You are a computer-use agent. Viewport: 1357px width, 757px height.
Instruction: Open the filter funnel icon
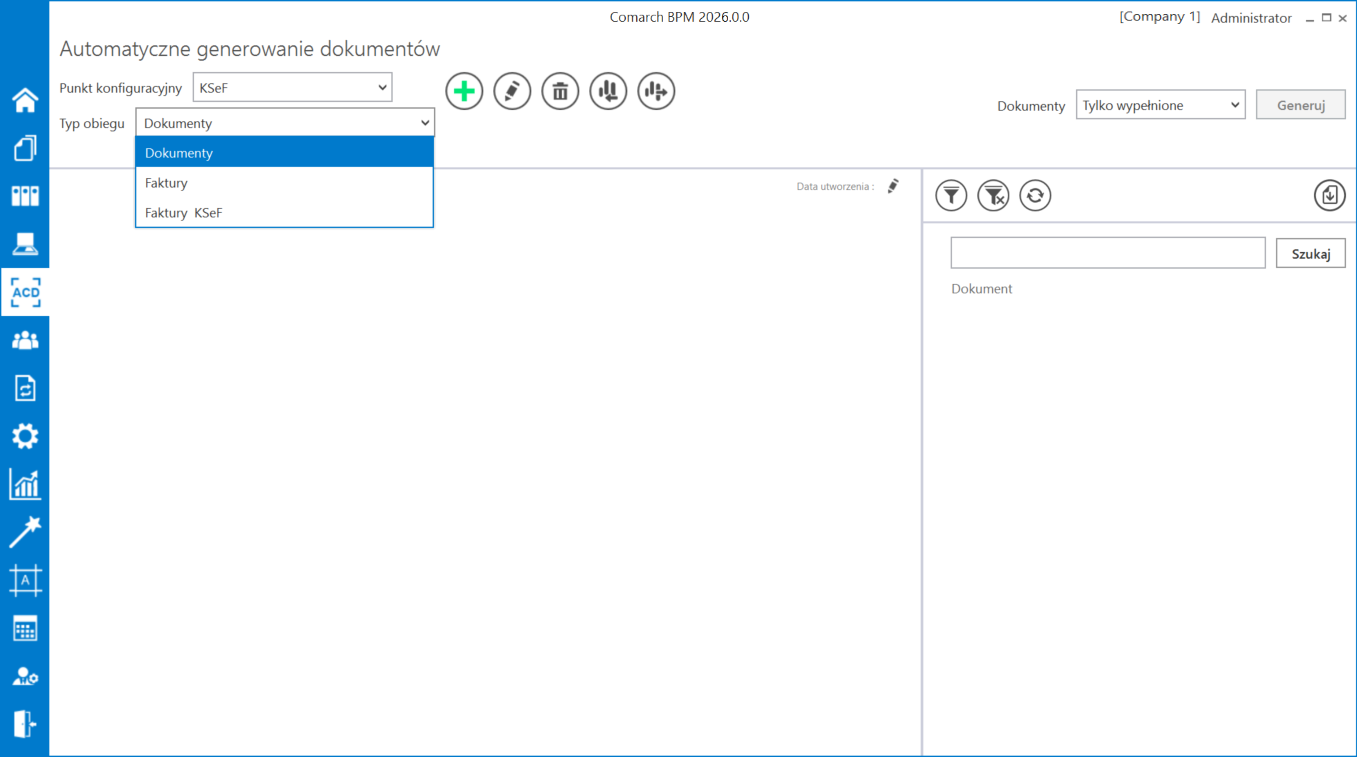pos(951,195)
